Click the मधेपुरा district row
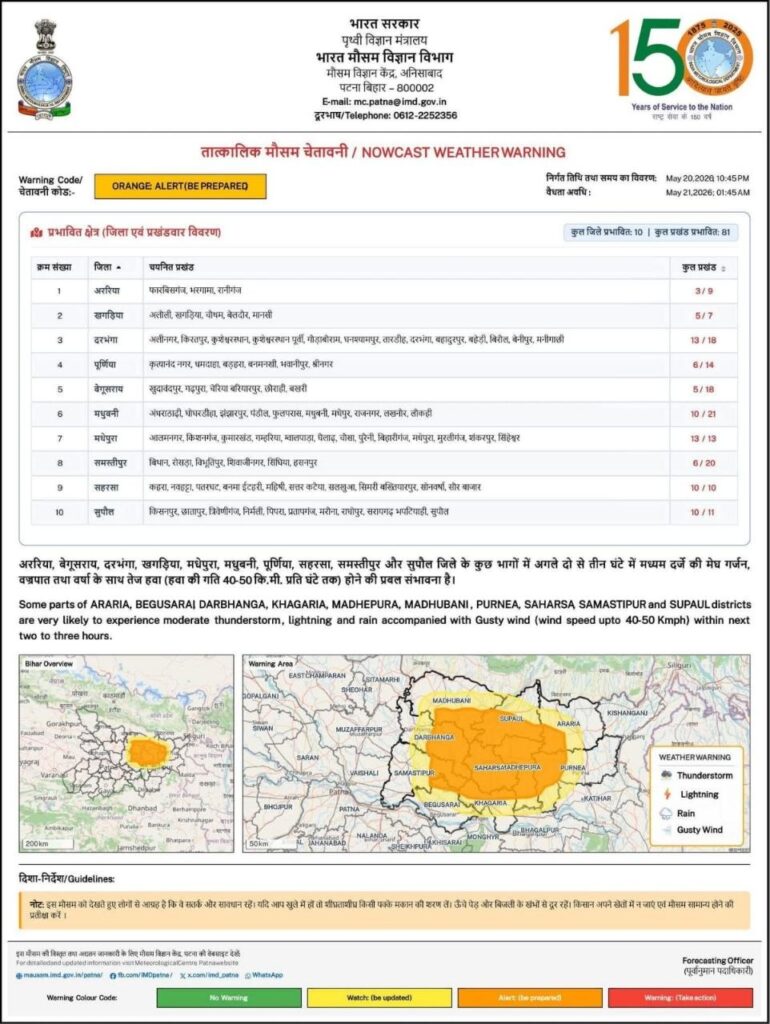This screenshot has width=770, height=1024. click(x=385, y=438)
